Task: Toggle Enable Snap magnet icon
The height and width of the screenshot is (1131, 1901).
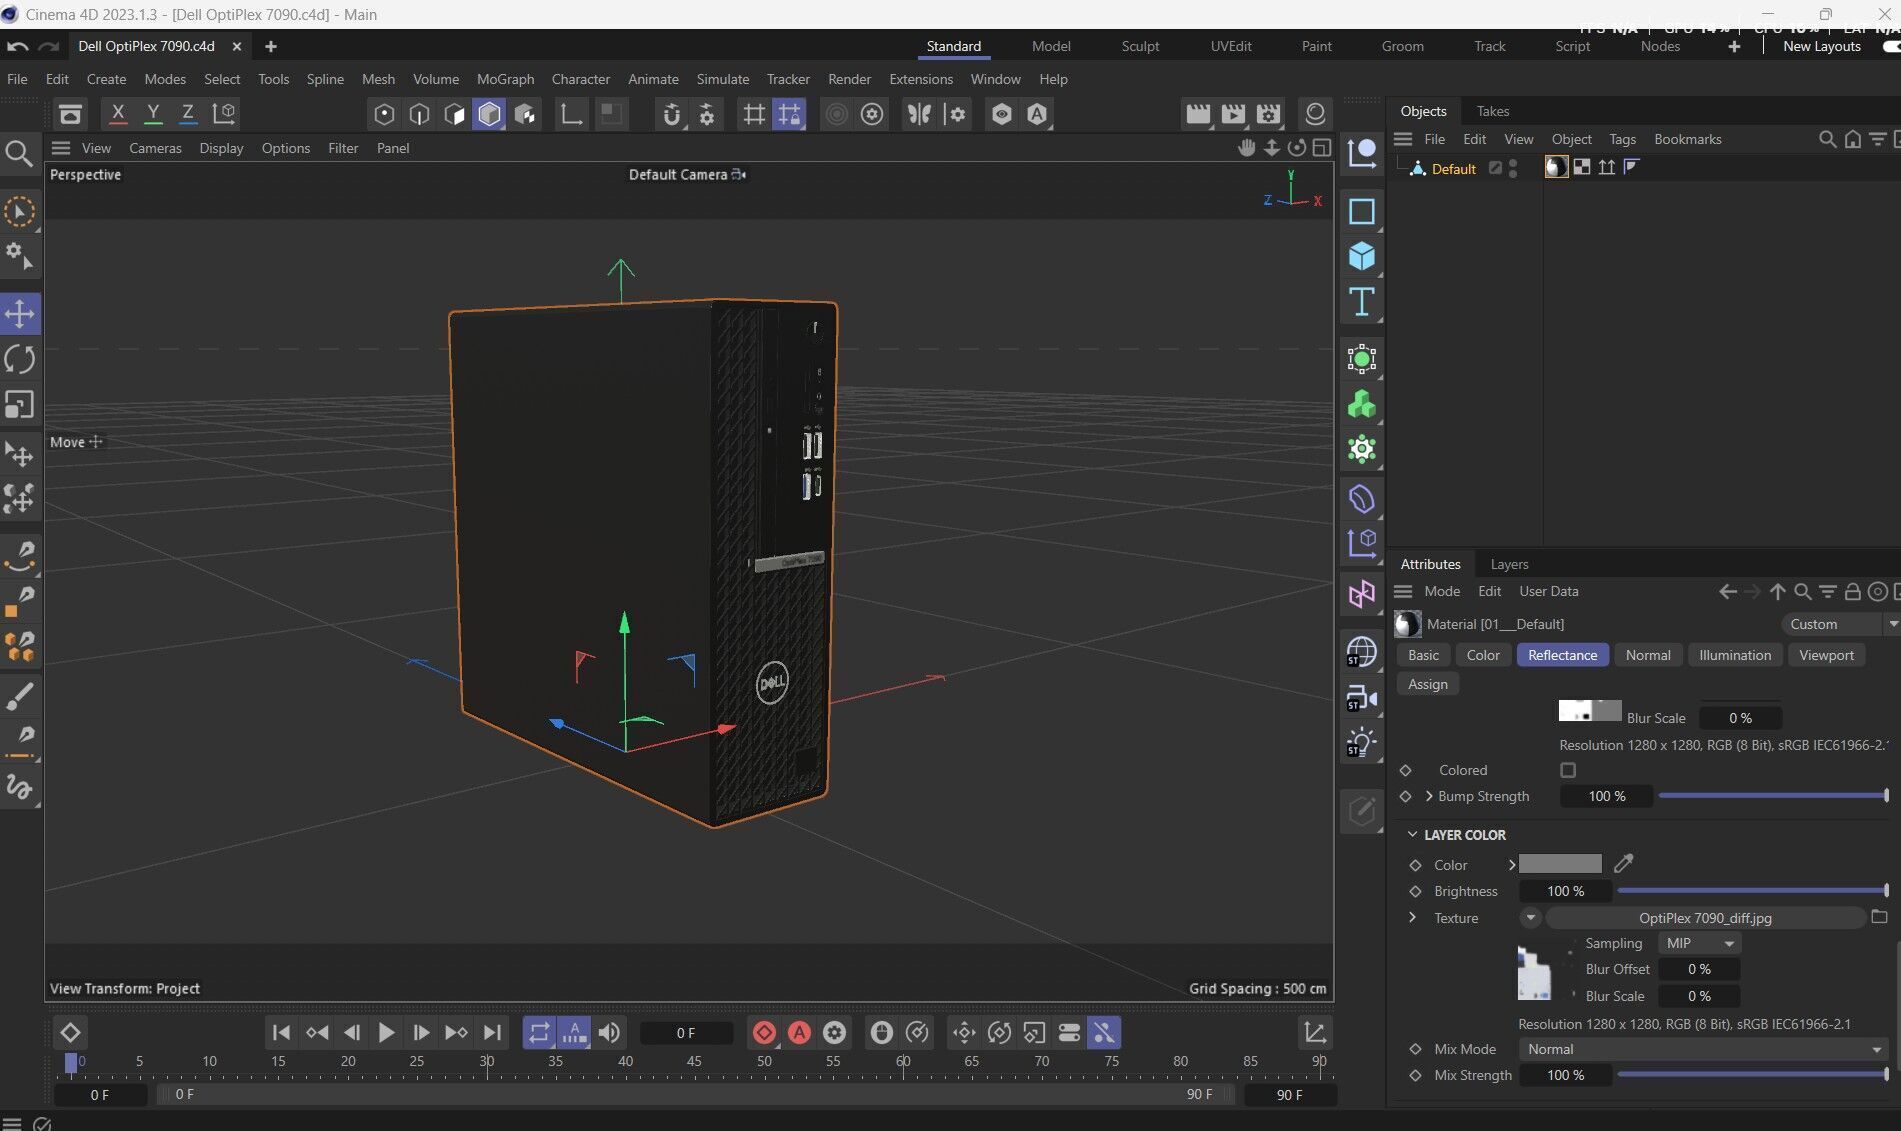Action: [672, 114]
